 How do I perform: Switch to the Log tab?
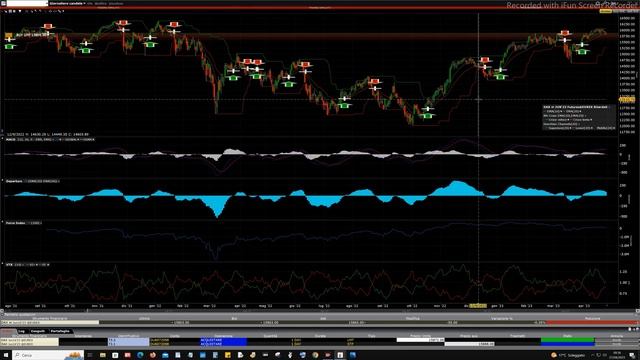click(x=22, y=331)
